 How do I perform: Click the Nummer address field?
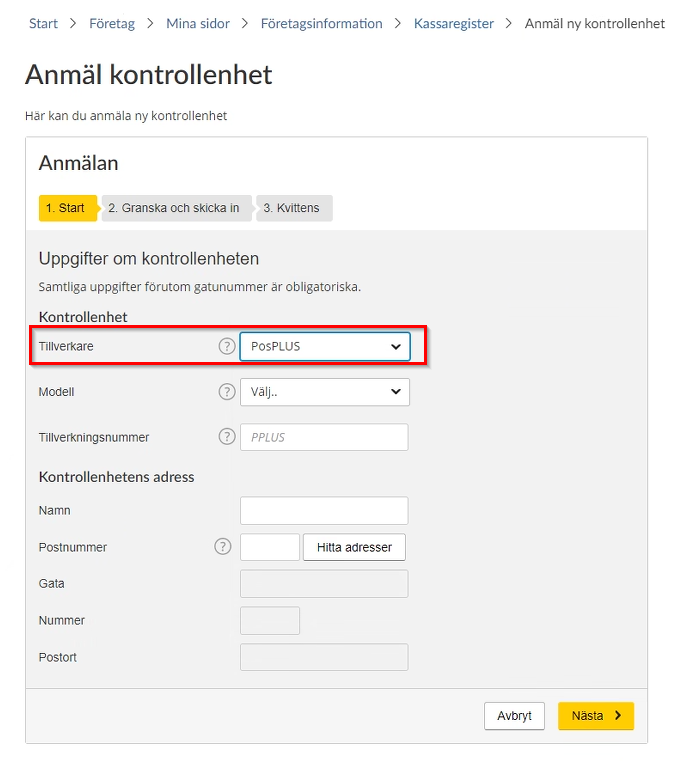tap(270, 621)
